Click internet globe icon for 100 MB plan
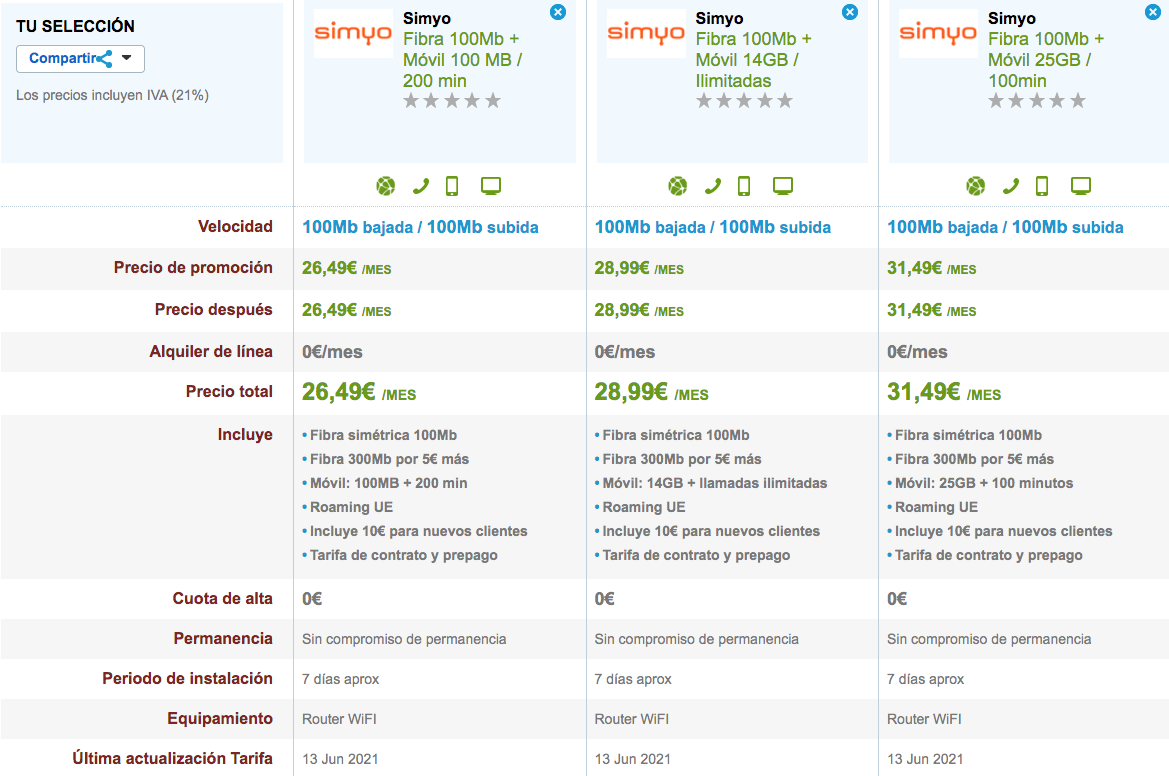The image size is (1169, 776). 385,186
